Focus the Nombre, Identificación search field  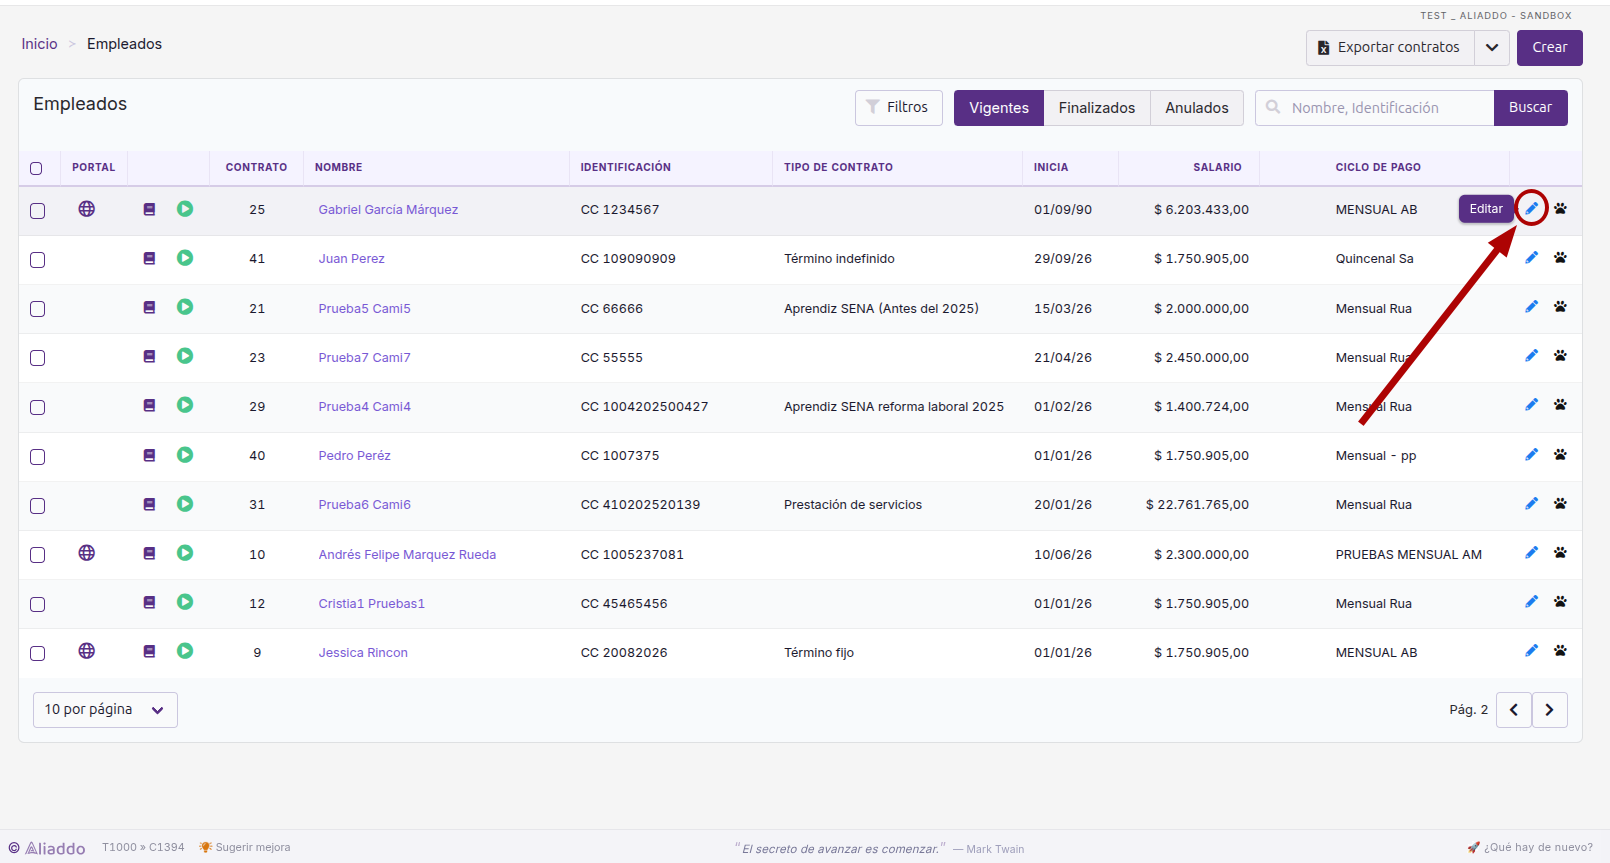pyautogui.click(x=1375, y=108)
